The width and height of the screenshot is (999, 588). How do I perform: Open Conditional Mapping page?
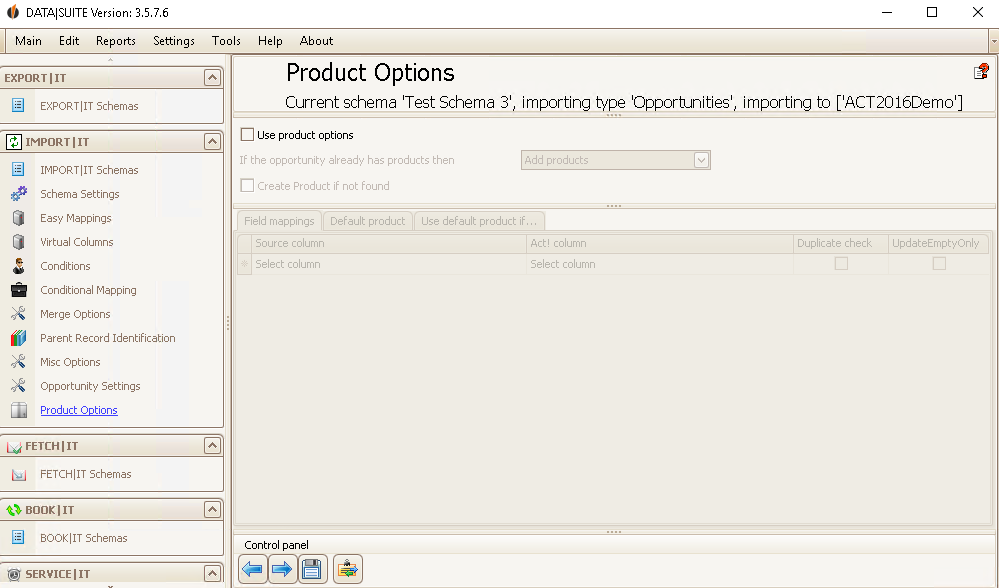89,290
